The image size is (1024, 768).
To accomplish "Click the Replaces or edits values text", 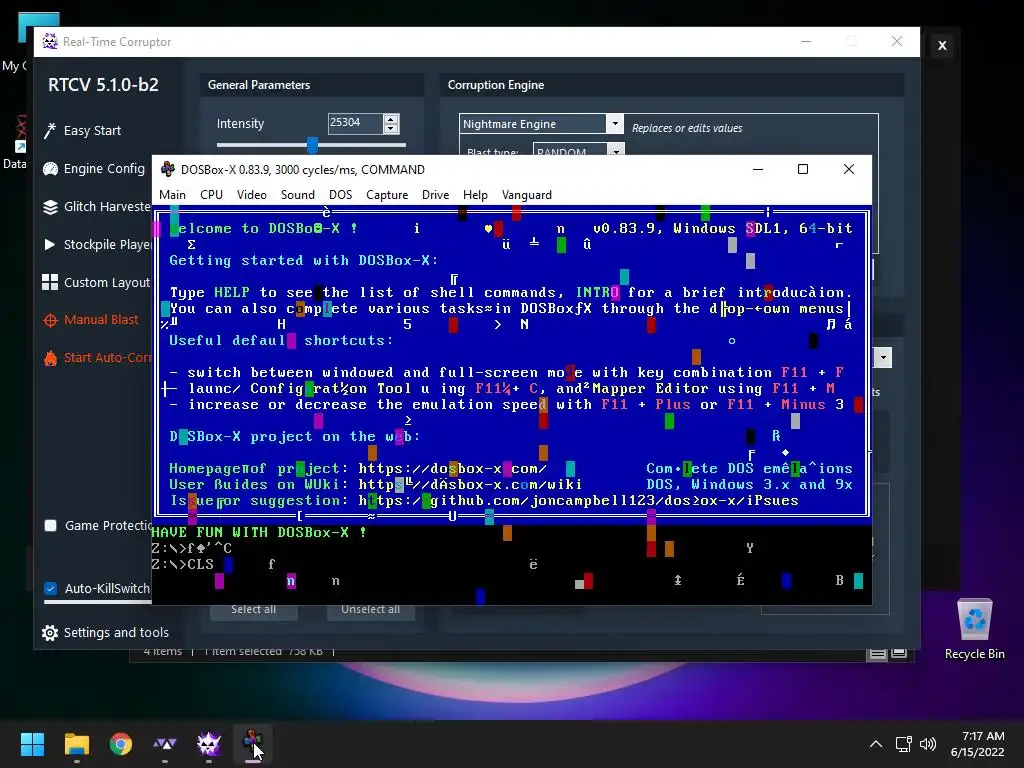I will 687,128.
